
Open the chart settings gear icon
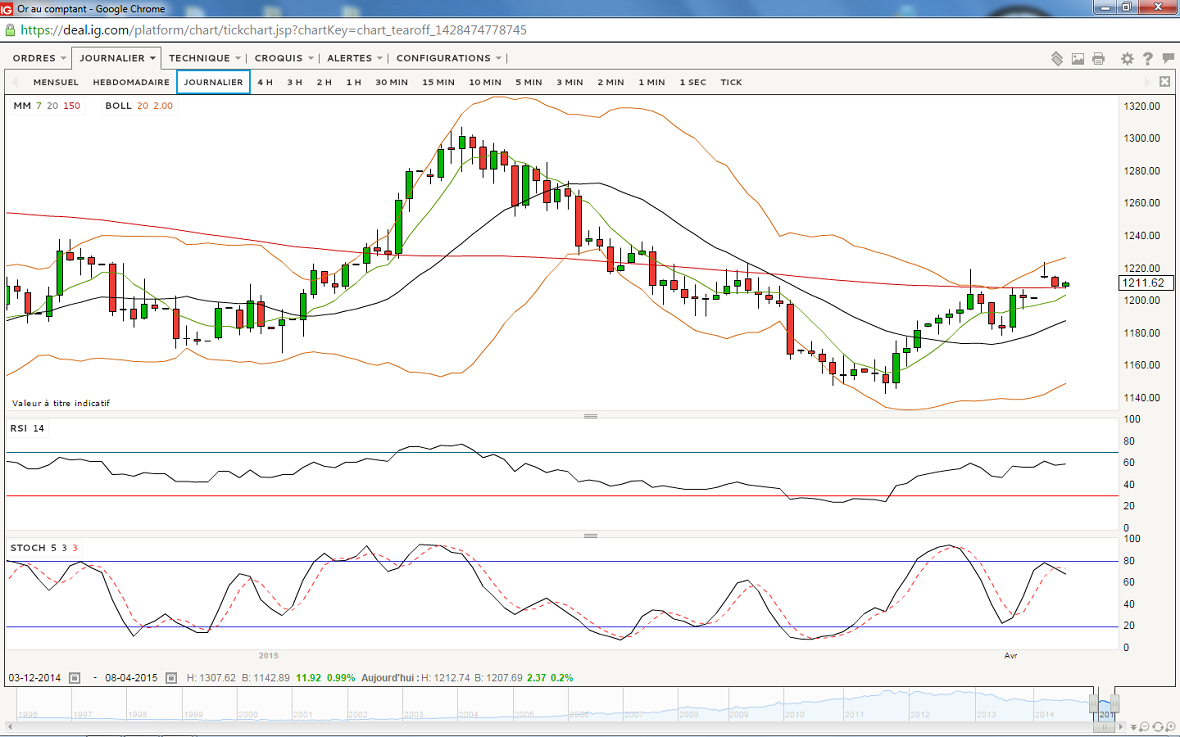coord(1127,59)
